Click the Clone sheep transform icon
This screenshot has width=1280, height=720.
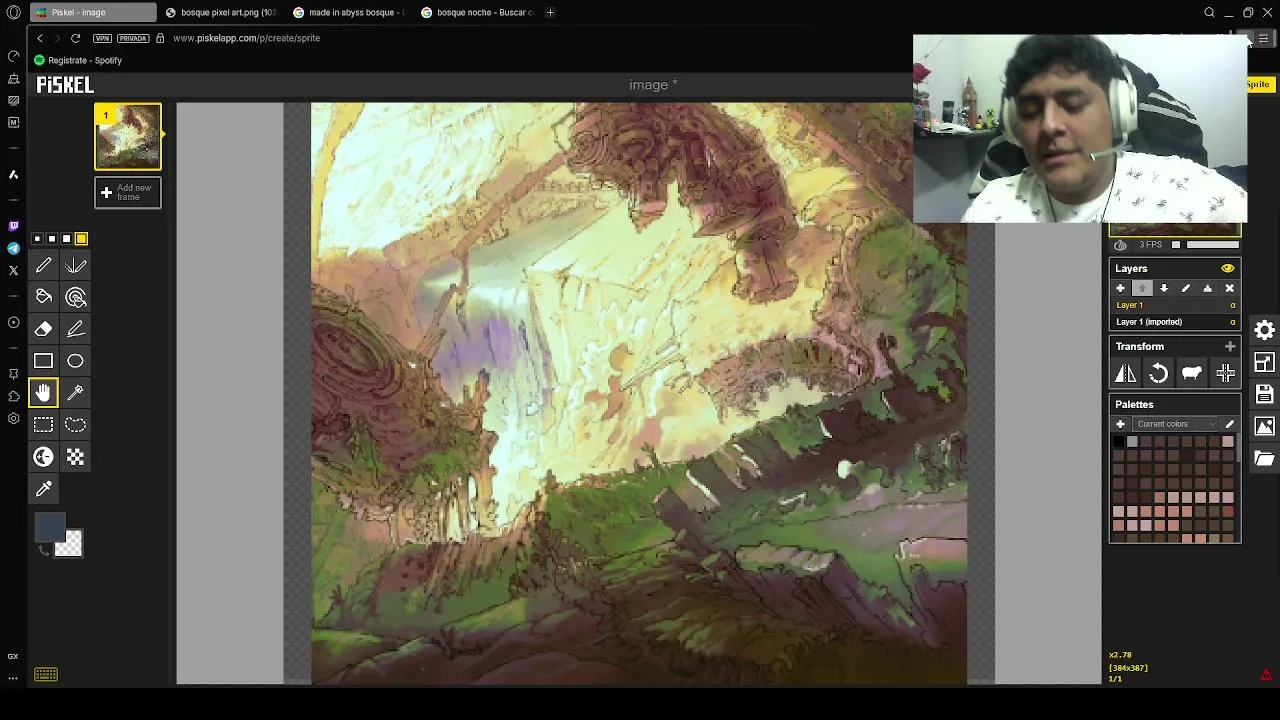click(1191, 373)
